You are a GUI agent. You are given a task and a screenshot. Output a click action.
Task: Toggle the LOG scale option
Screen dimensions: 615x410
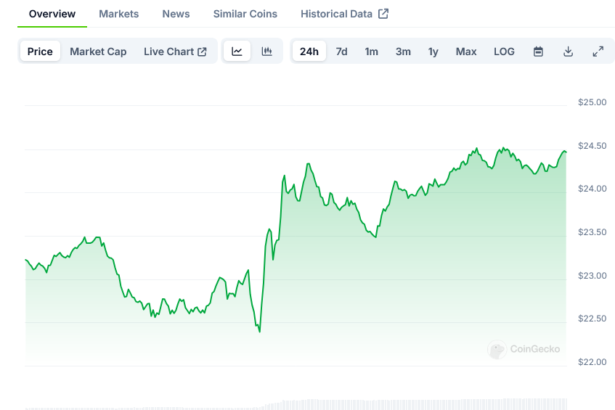pos(504,52)
